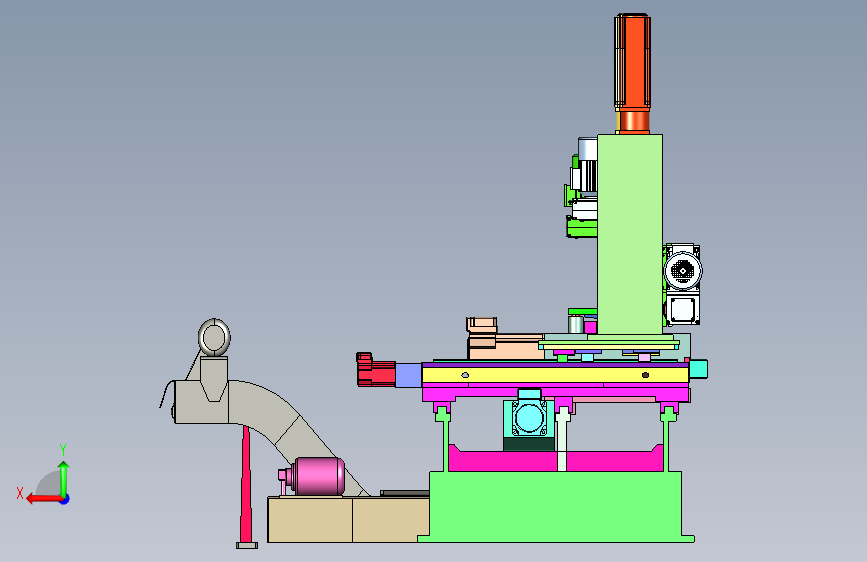Image resolution: width=867 pixels, height=562 pixels.
Task: Select the orange spindle motor on top
Action: (632, 74)
